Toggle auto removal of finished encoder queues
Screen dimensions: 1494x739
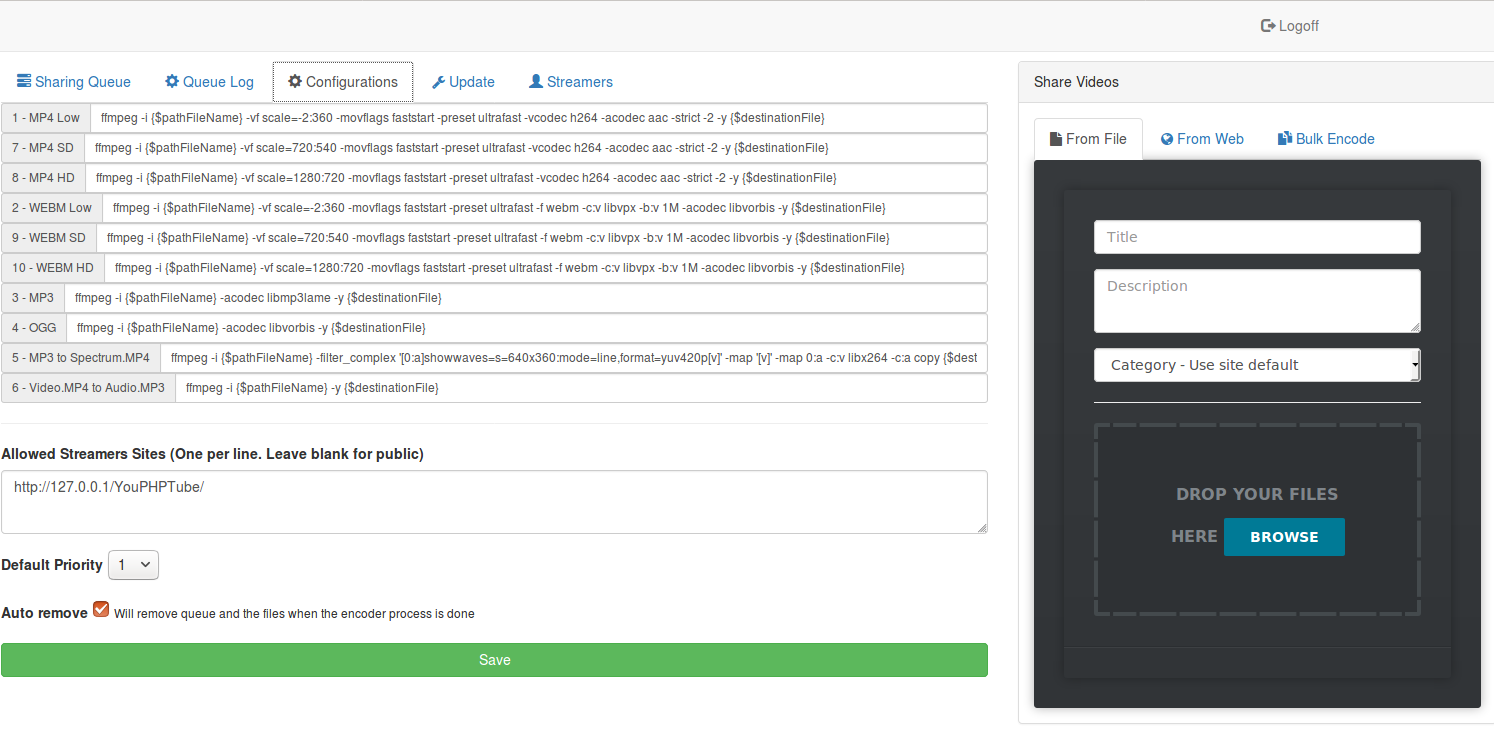point(100,608)
